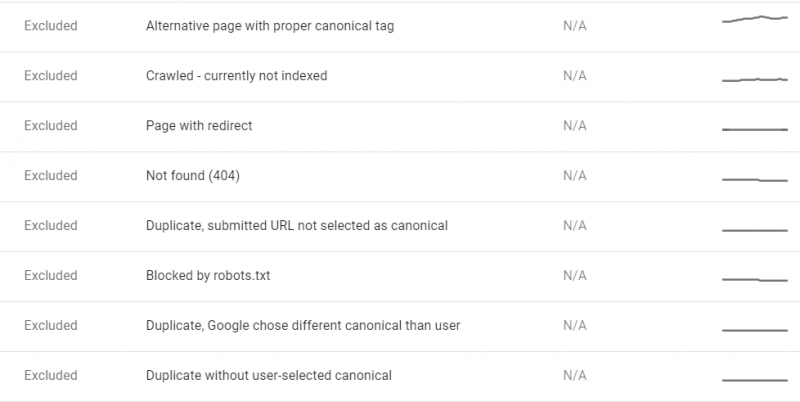Click the N/A validation cell for Blocked by robots.txt
This screenshot has width=800, height=402.
click(574, 275)
